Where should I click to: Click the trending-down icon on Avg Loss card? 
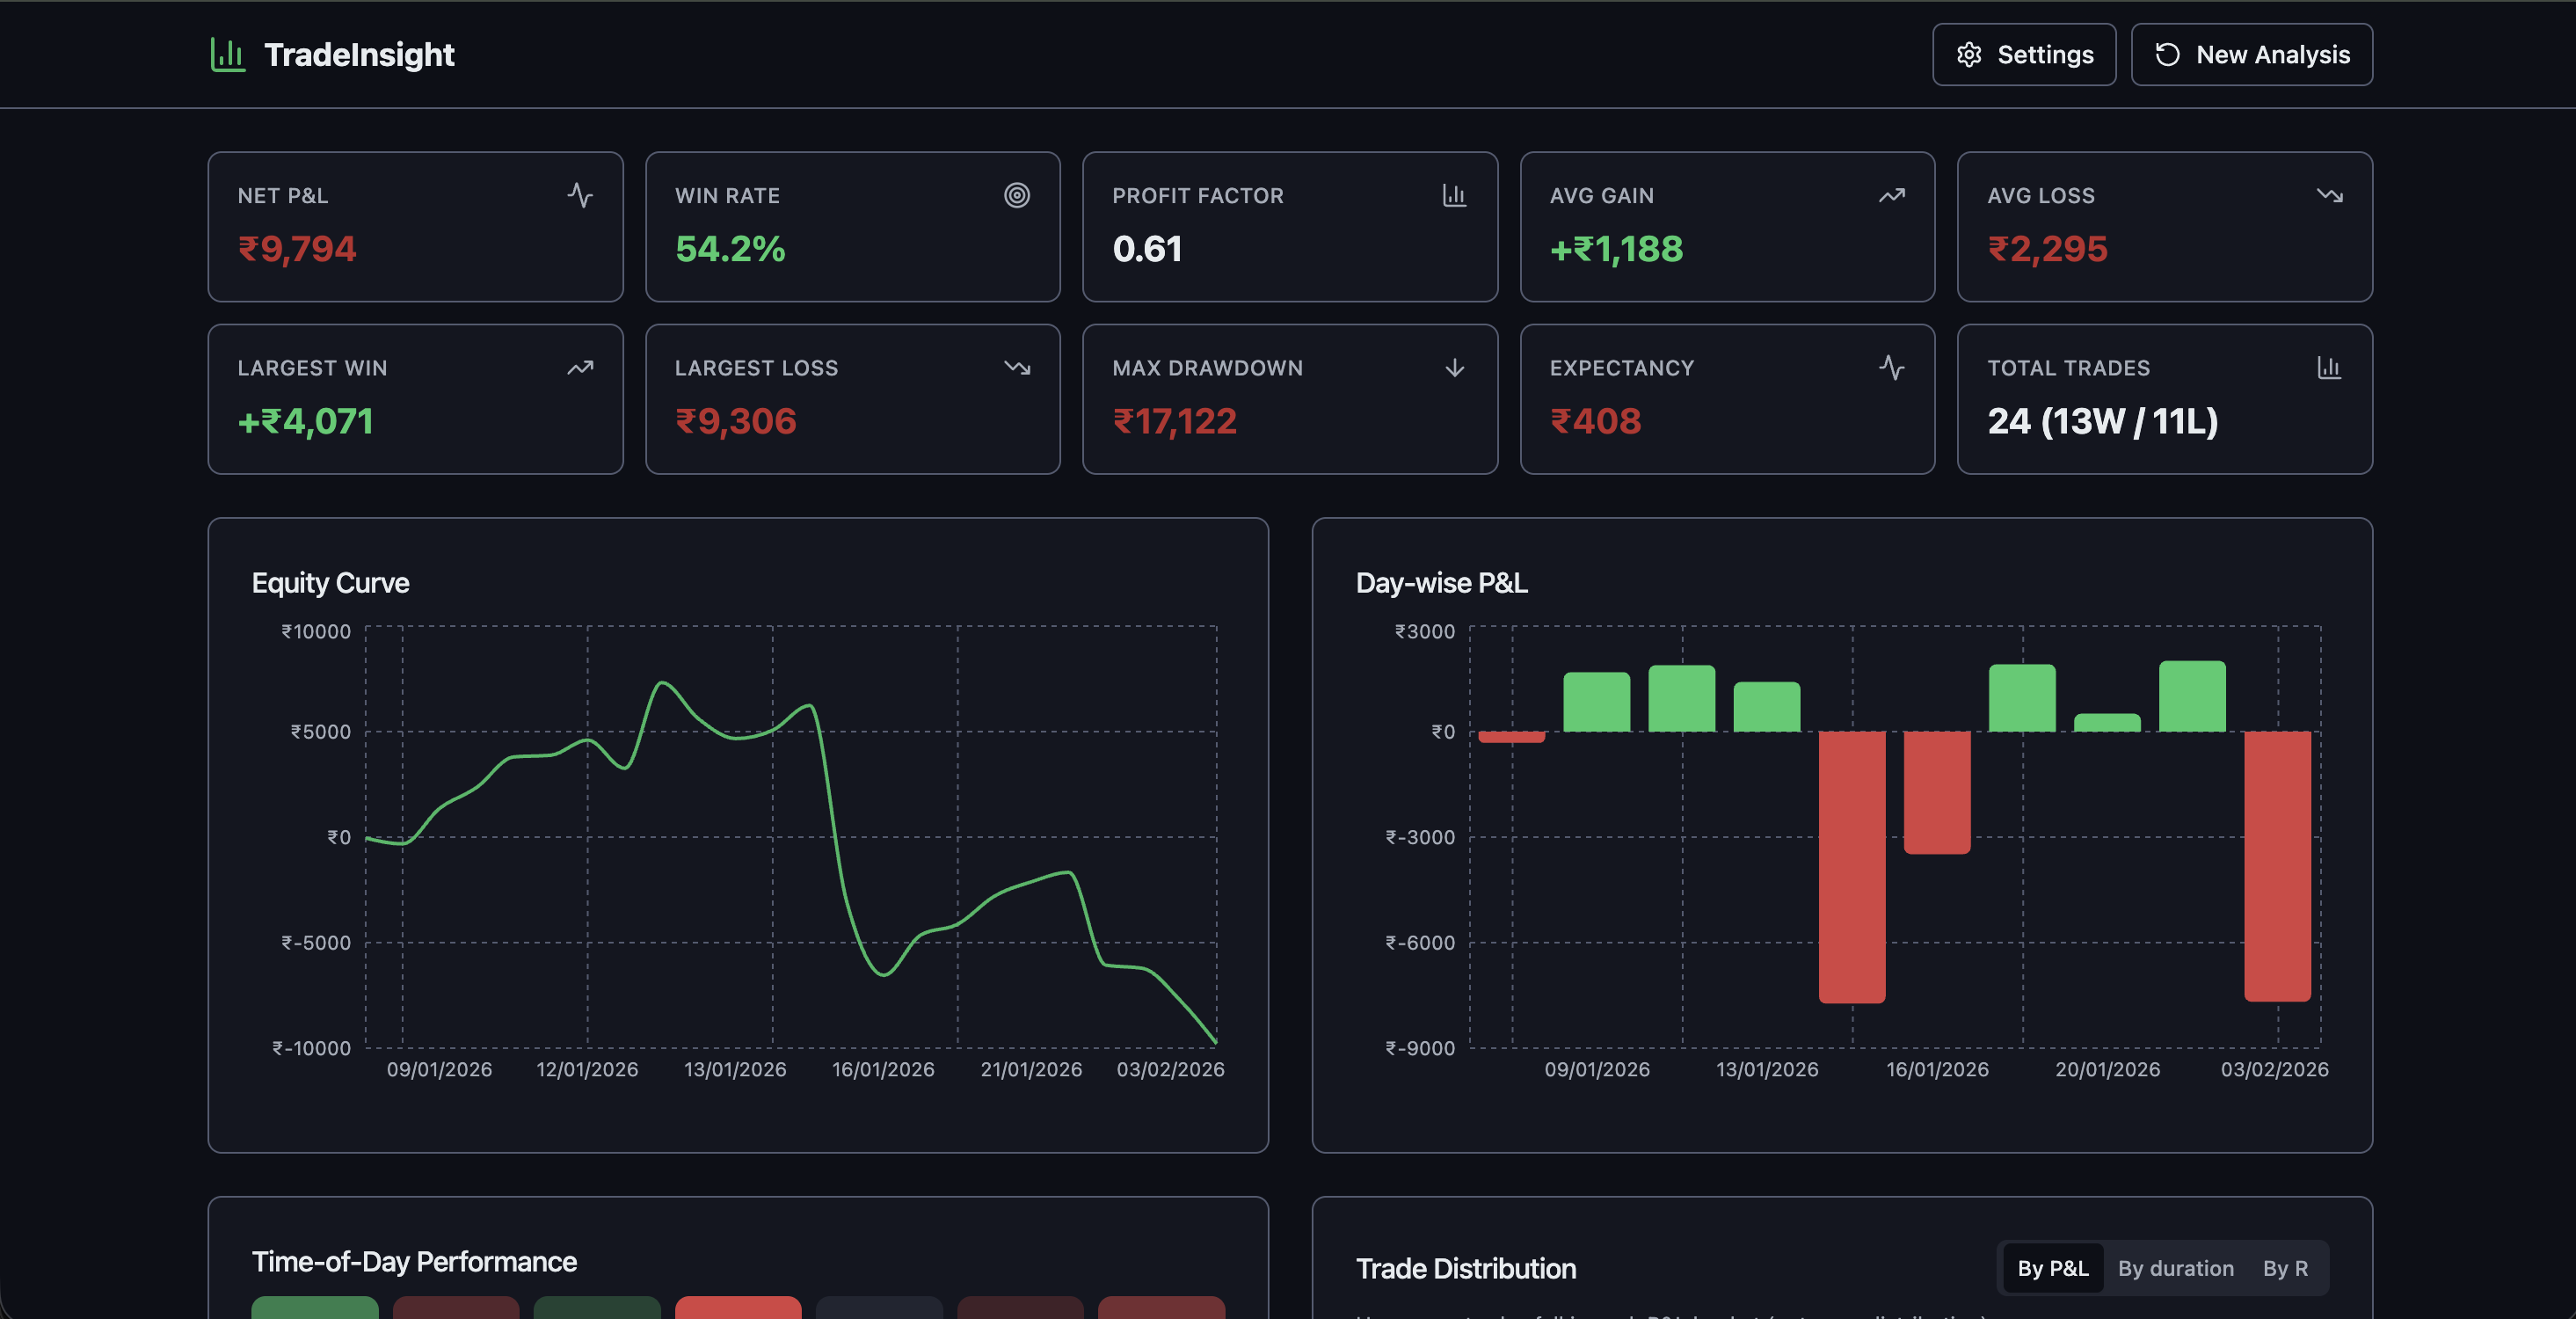tap(2330, 196)
